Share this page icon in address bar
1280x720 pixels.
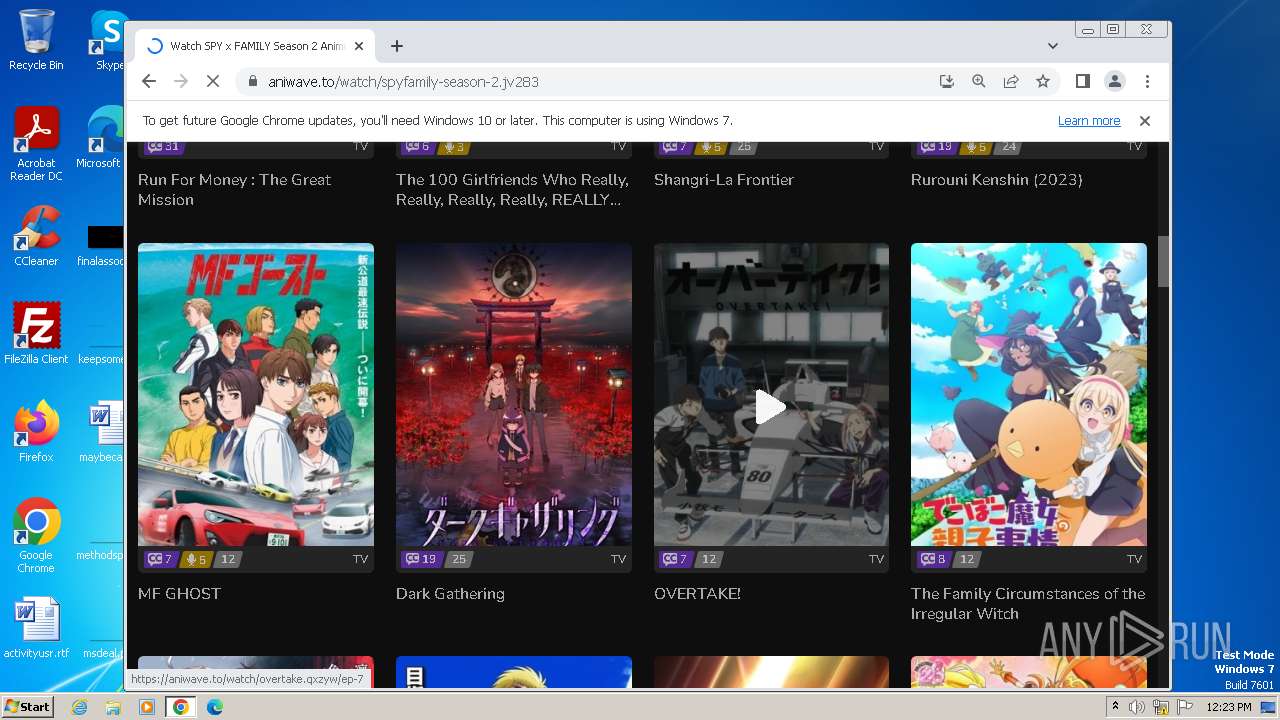point(1011,82)
